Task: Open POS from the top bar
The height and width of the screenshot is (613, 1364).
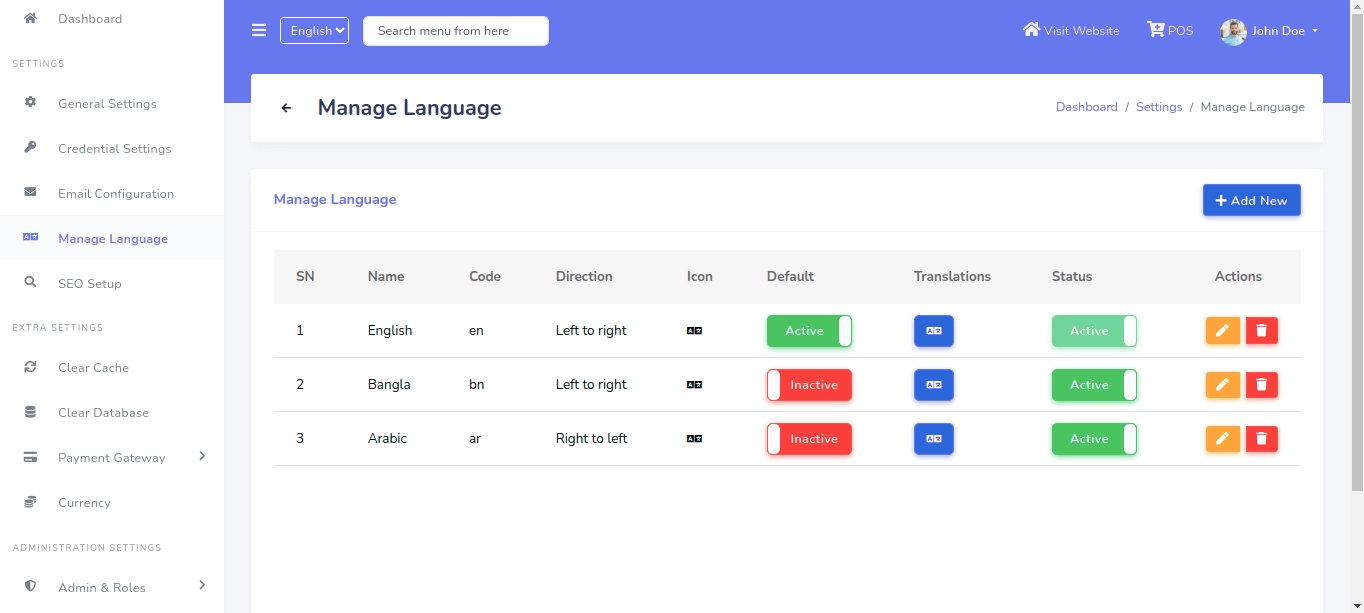Action: coord(1170,31)
